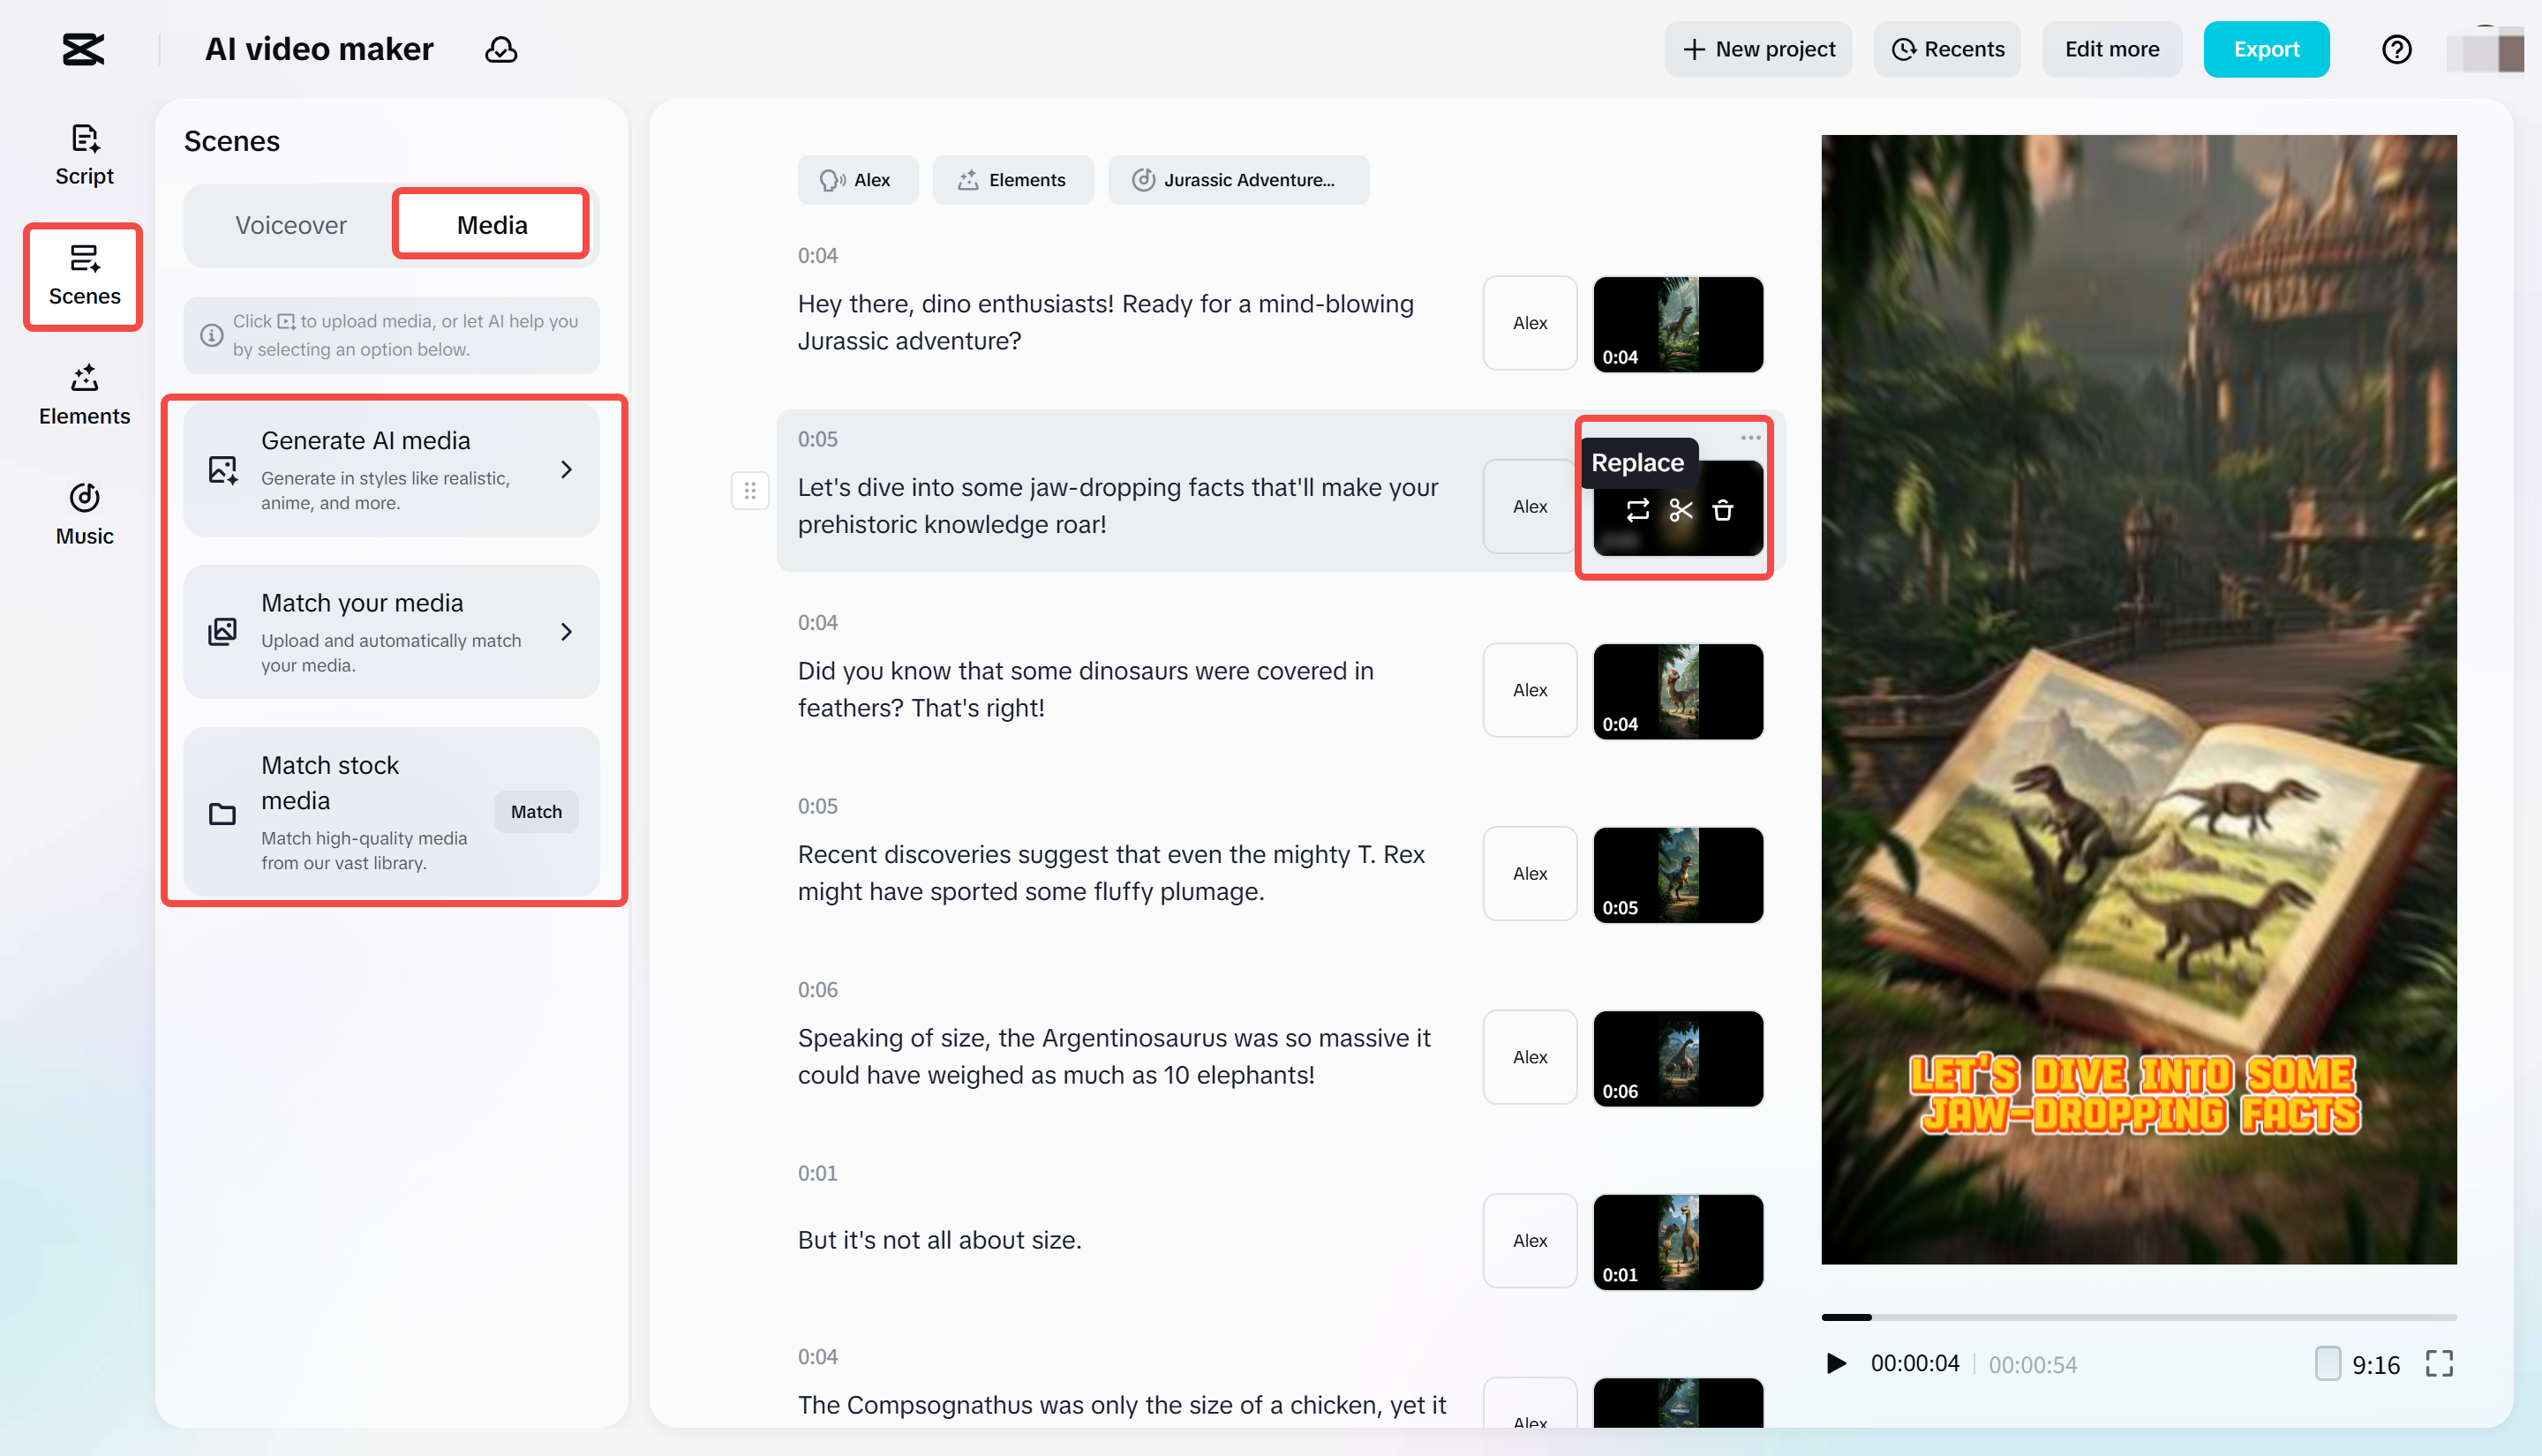Open the Script panel in the sidebar
This screenshot has width=2542, height=1456.
[84, 155]
